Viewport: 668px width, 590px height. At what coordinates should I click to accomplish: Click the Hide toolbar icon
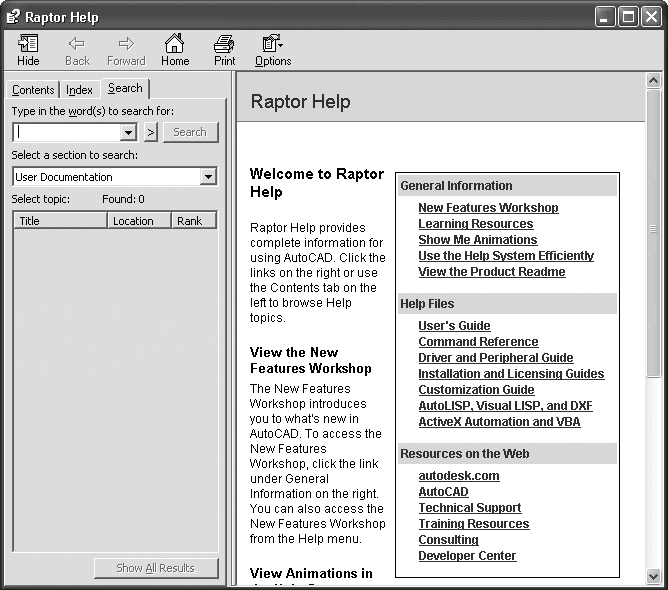click(x=29, y=44)
